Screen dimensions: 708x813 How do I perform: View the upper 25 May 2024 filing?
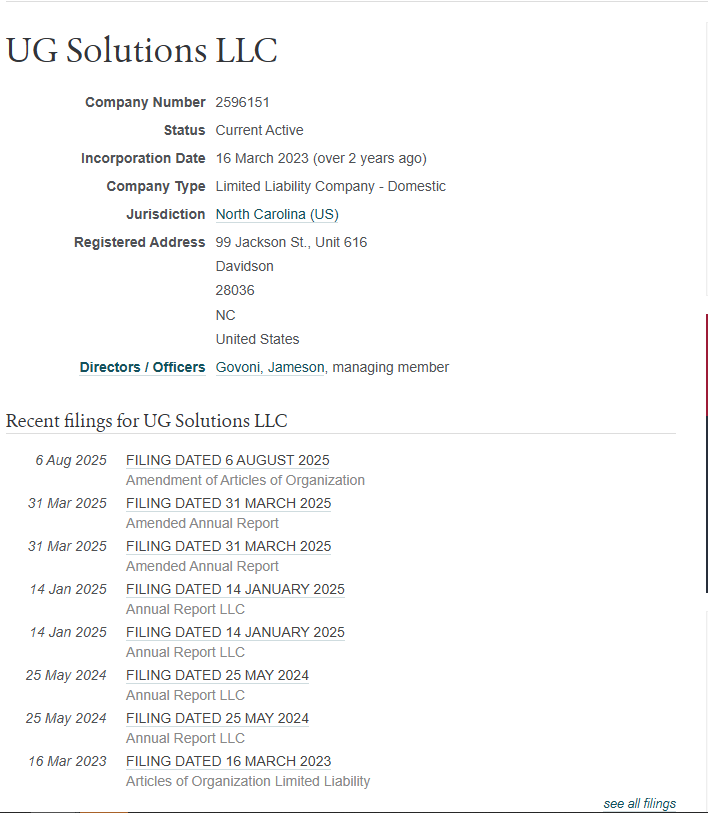point(217,676)
